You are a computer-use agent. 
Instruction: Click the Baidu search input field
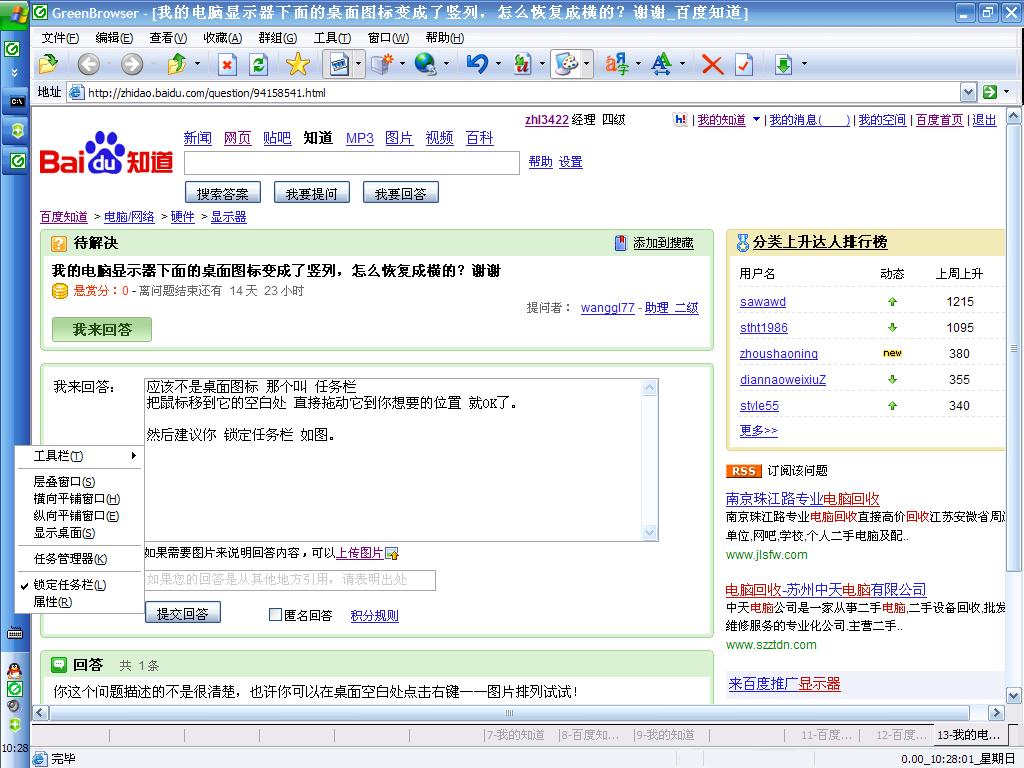pos(352,163)
